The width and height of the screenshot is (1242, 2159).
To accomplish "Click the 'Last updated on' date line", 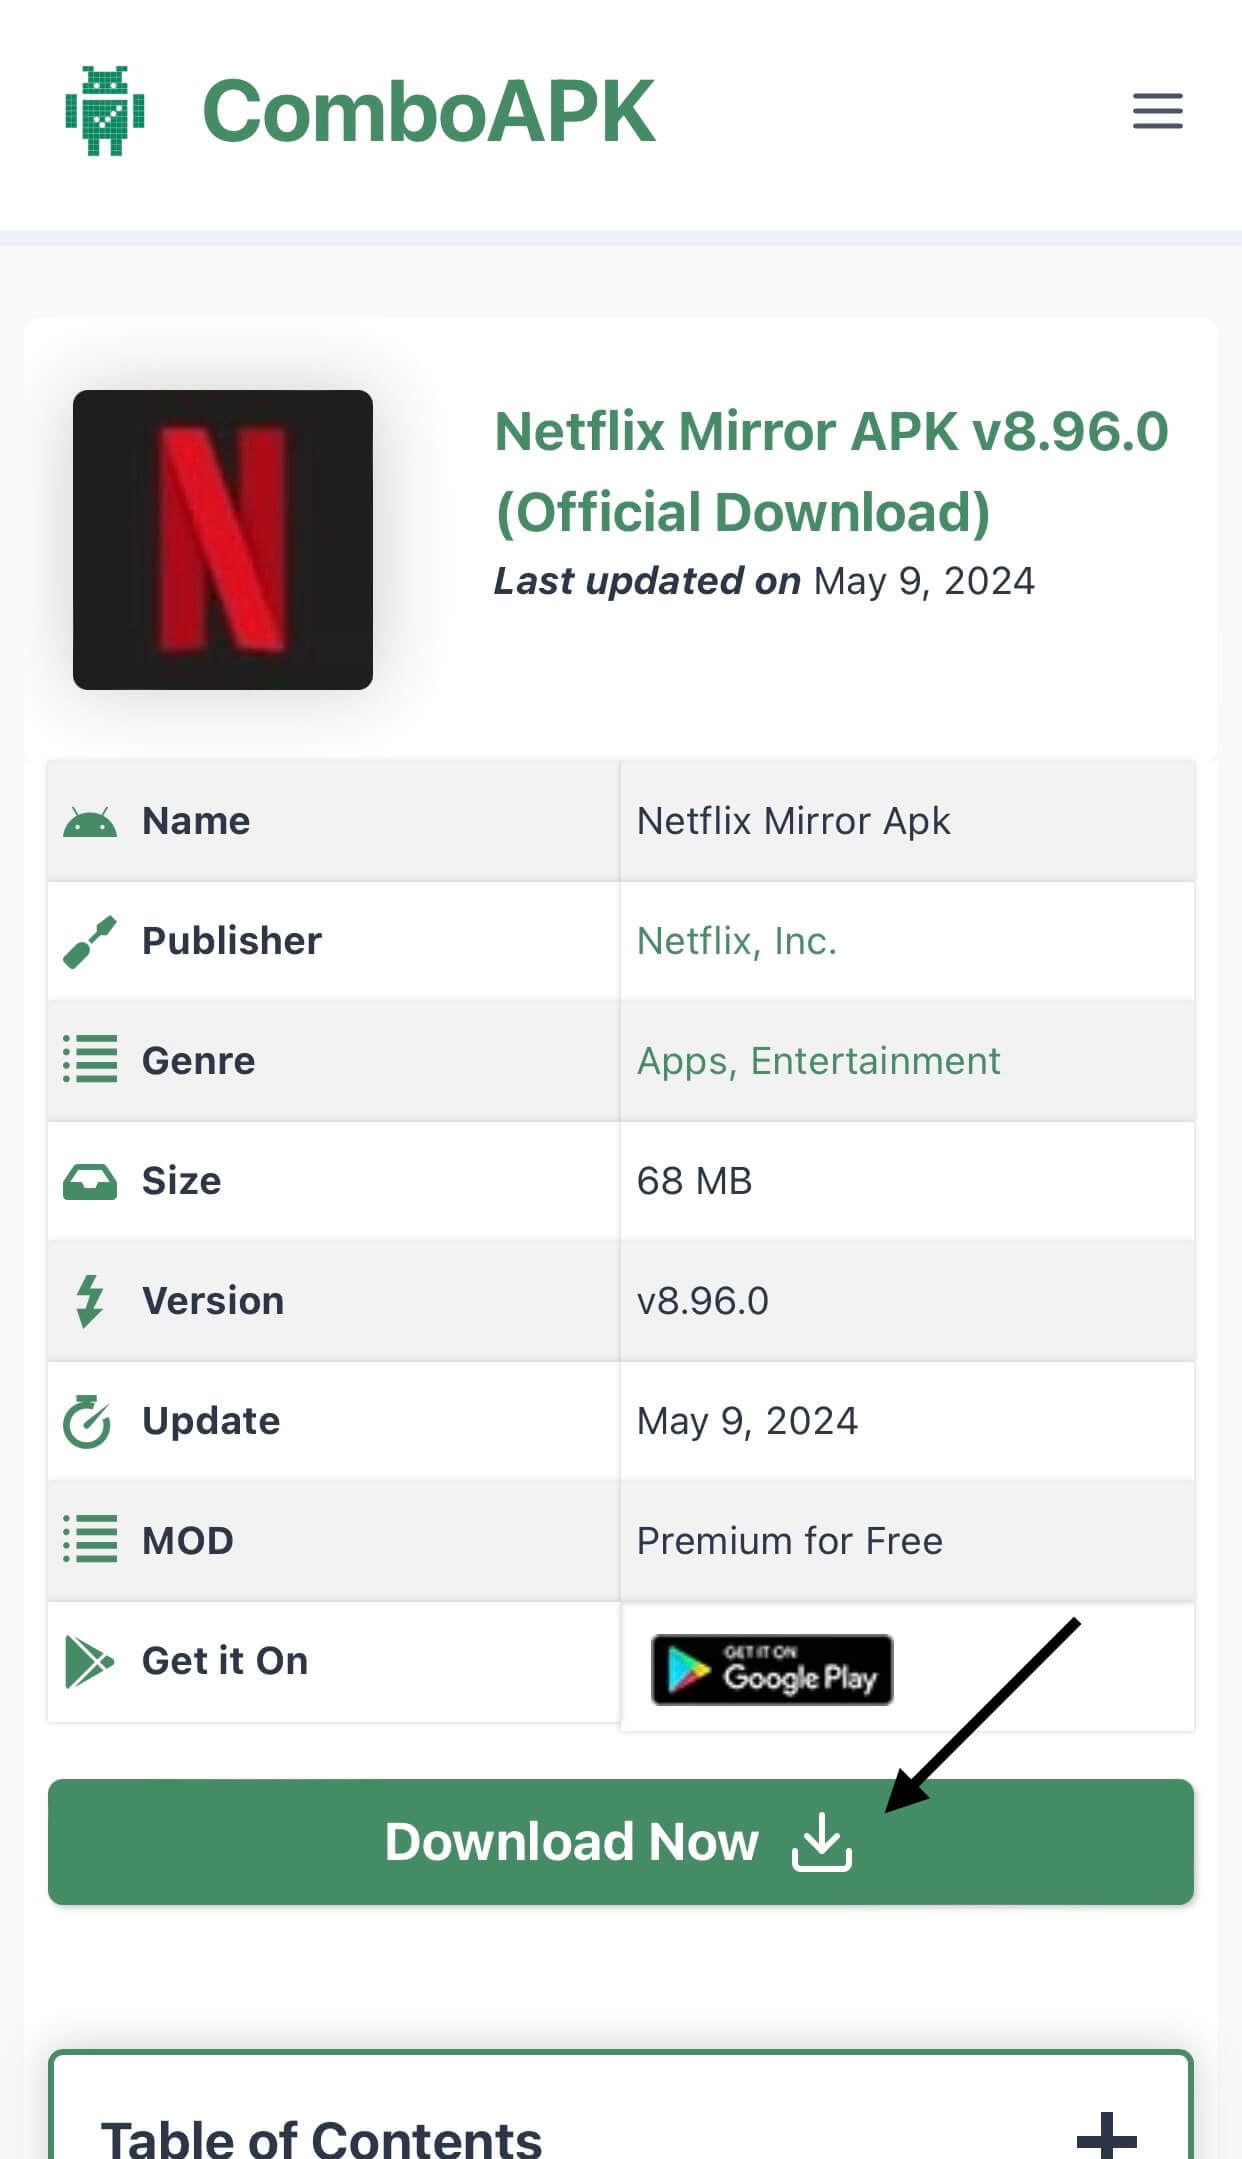I will pyautogui.click(x=764, y=581).
